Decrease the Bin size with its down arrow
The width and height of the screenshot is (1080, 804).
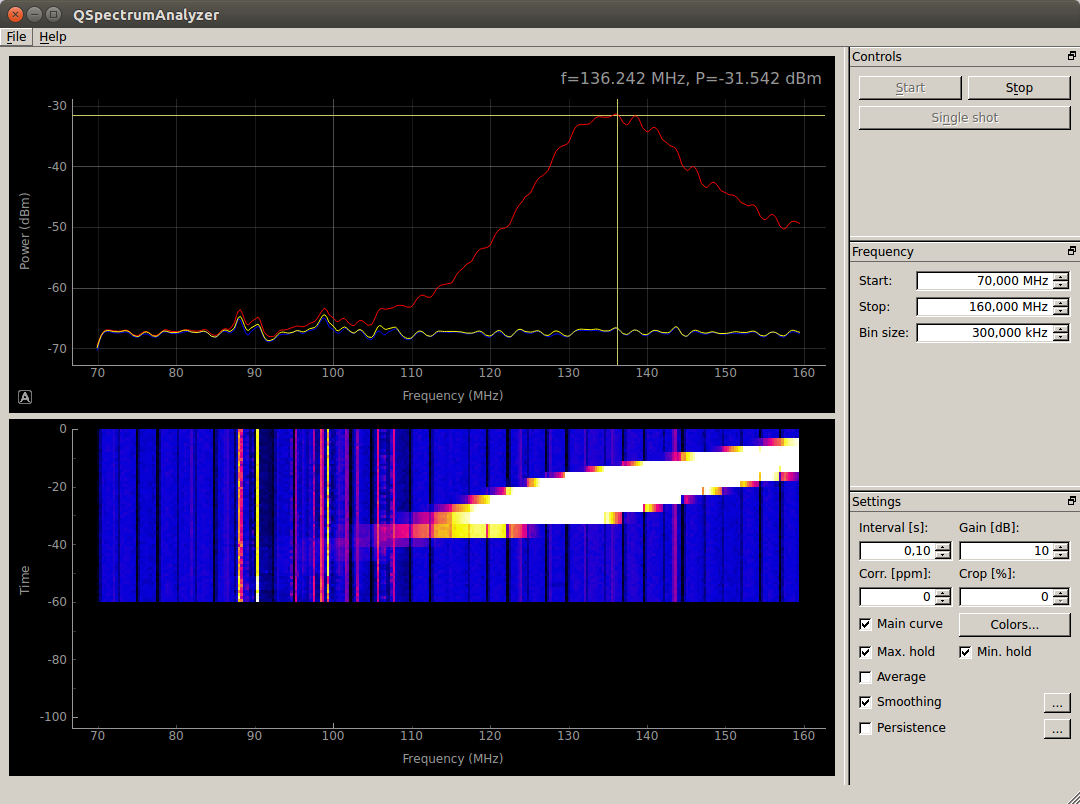[x=1061, y=337]
